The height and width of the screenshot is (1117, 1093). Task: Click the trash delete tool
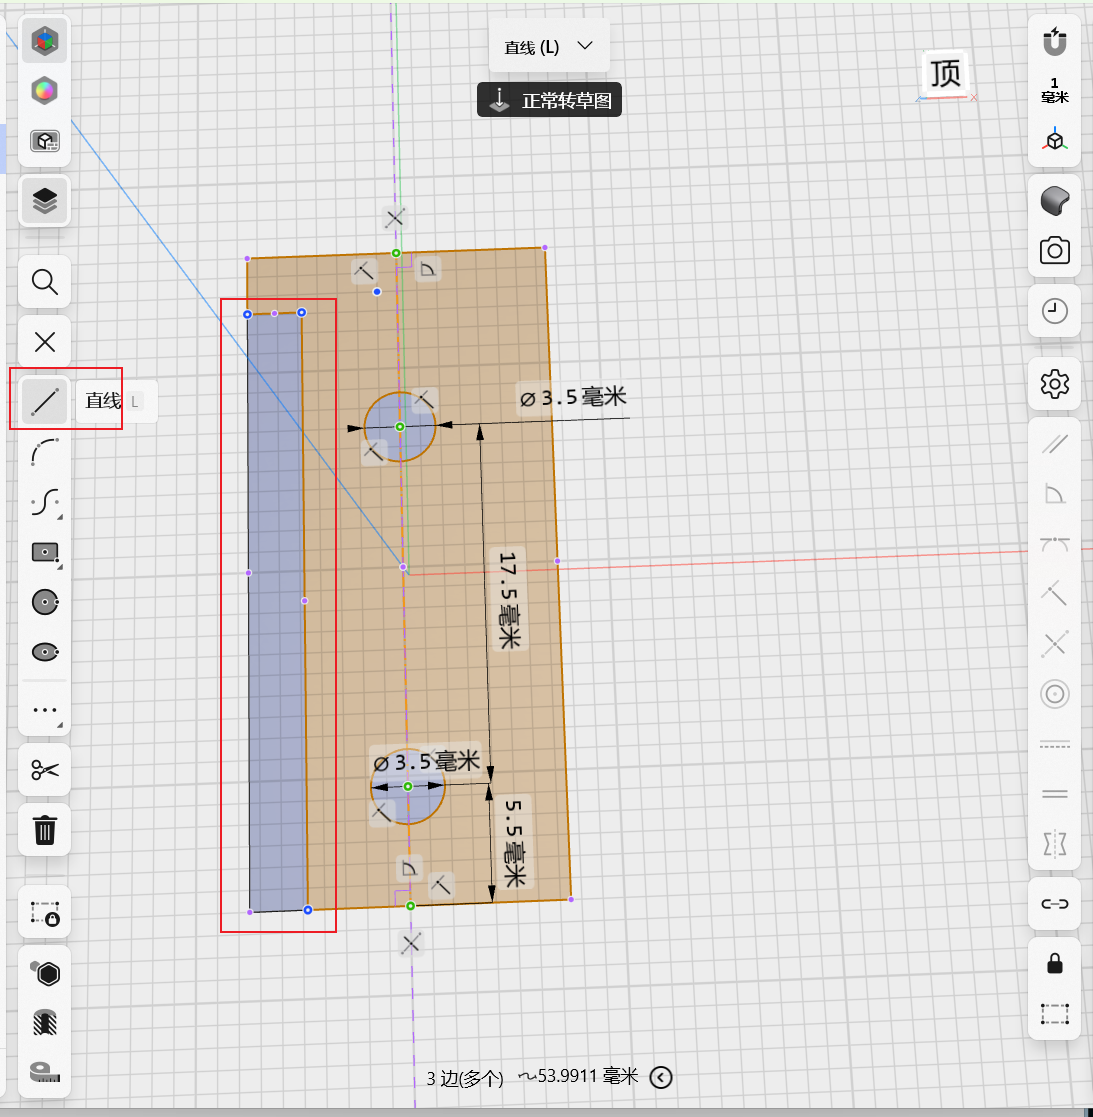coord(44,830)
